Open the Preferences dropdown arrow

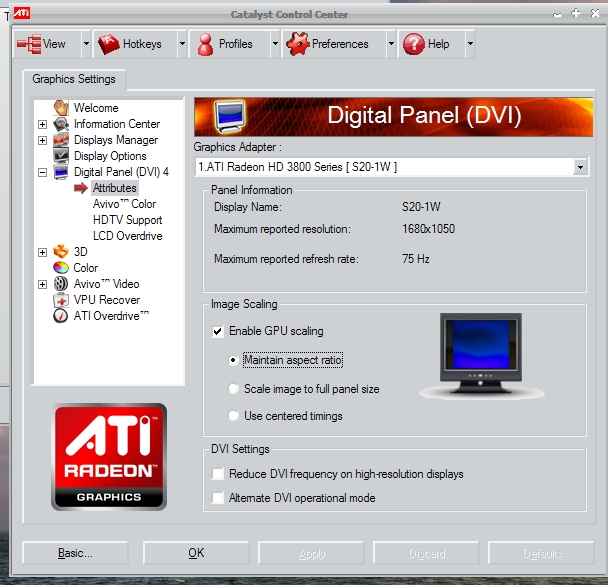pos(391,44)
